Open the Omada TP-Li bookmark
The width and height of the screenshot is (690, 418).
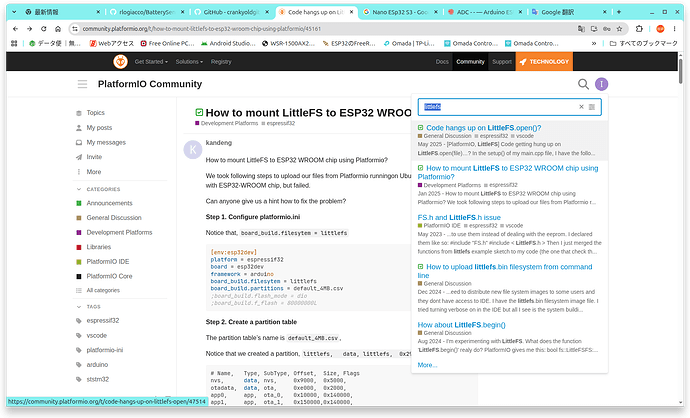coord(409,43)
